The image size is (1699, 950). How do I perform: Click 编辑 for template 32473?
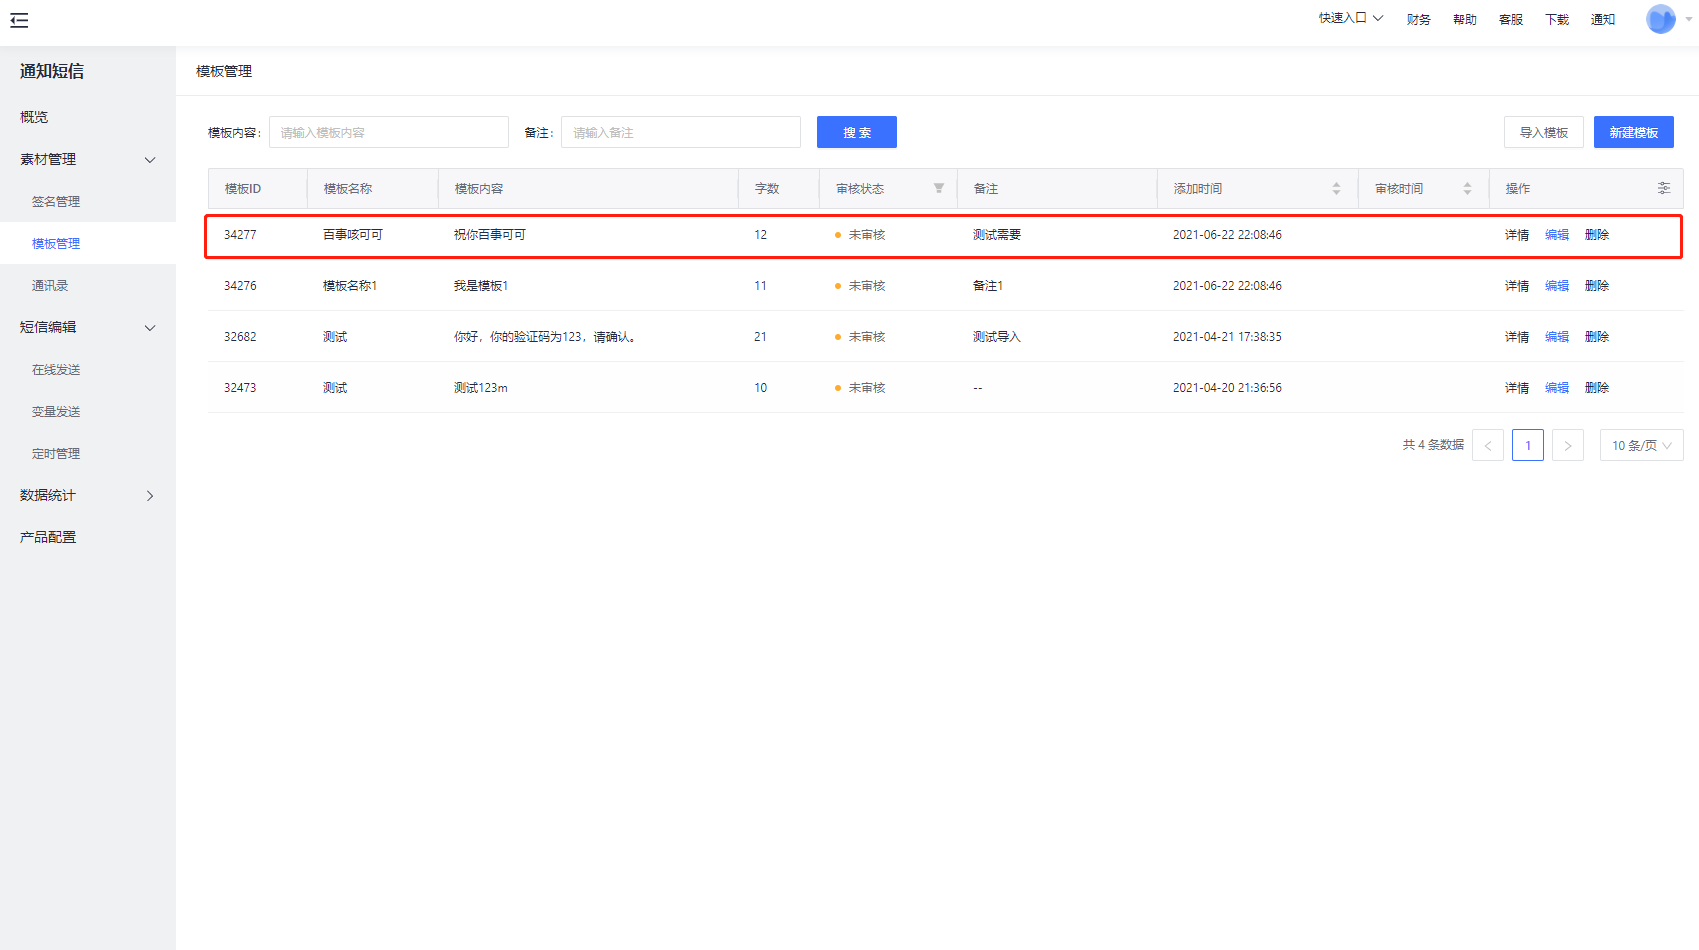click(1557, 388)
